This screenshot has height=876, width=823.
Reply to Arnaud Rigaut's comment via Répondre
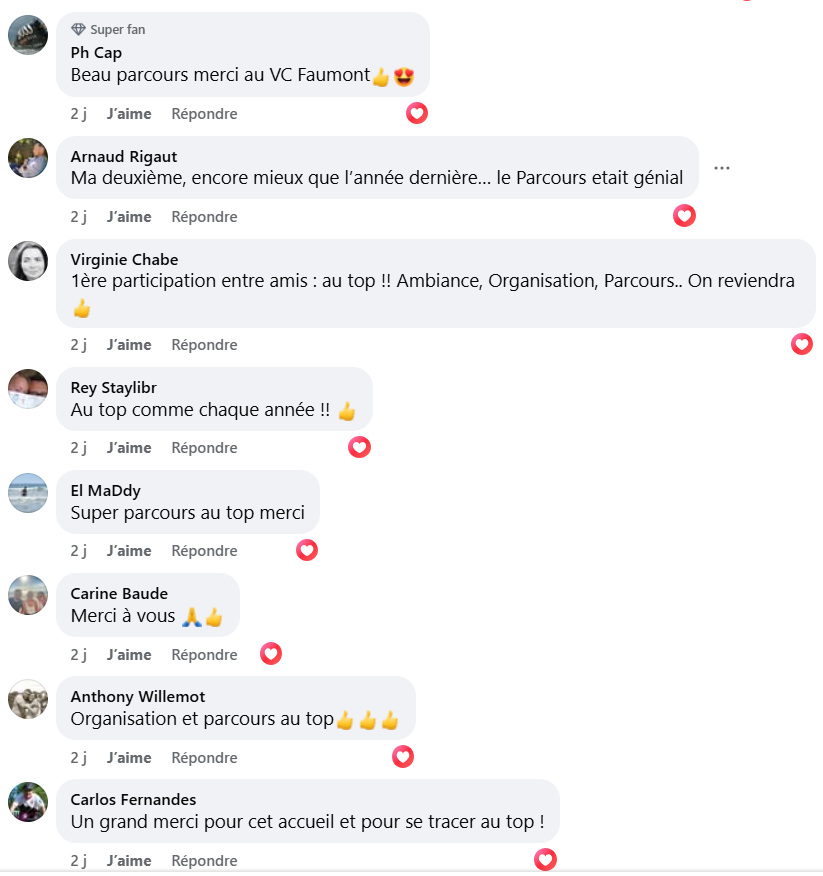204,217
